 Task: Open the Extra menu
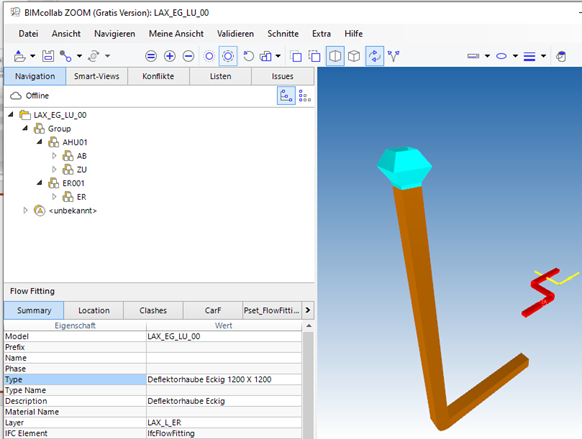(x=321, y=34)
